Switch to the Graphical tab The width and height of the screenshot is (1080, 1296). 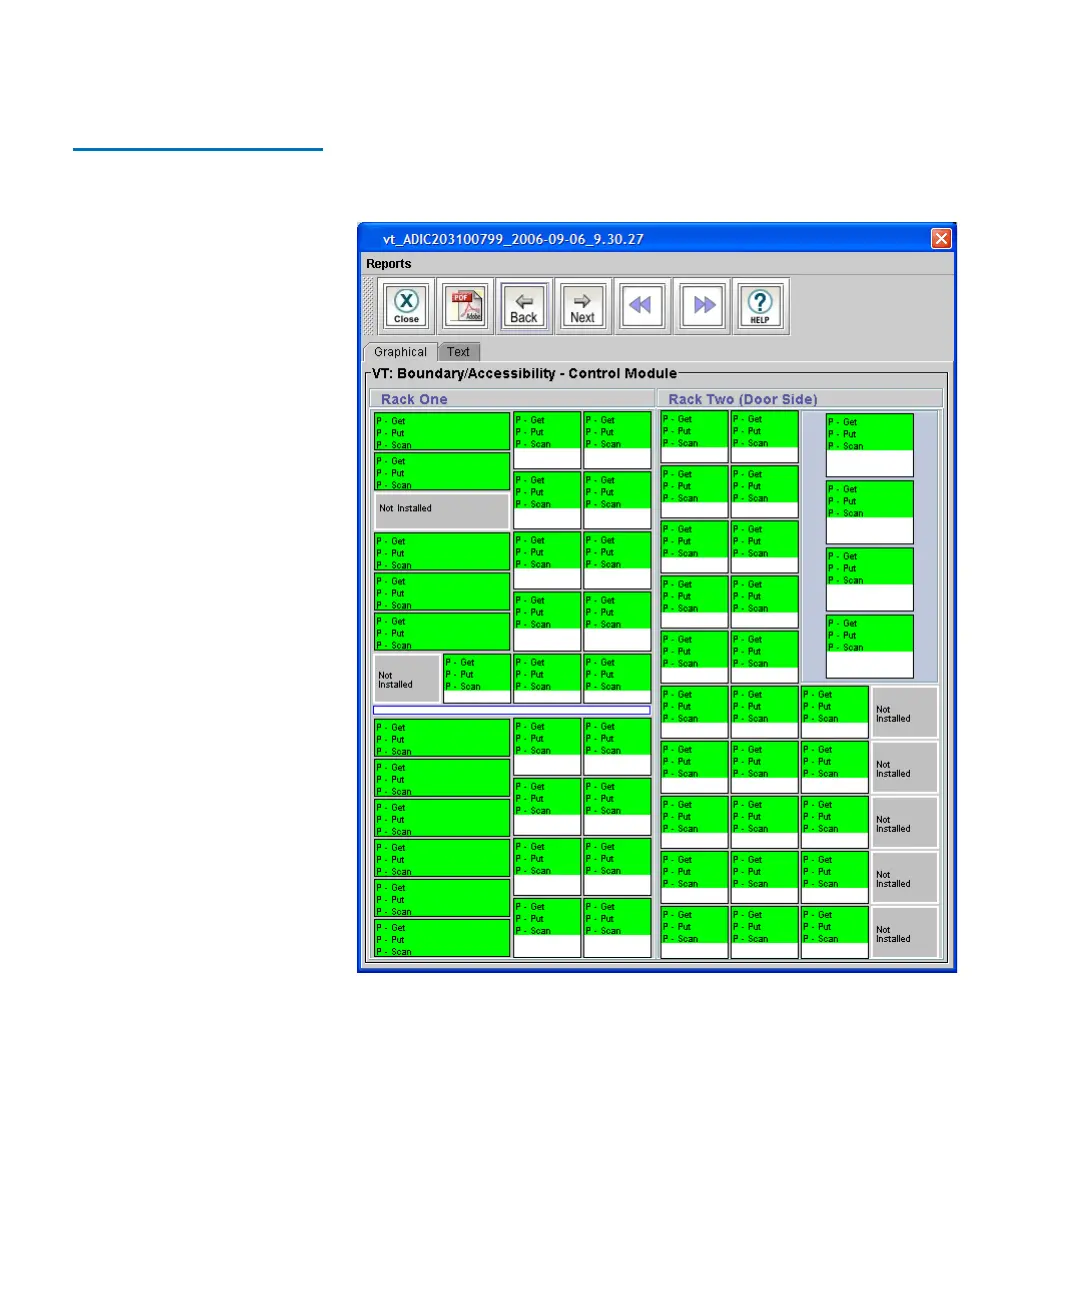pos(400,352)
